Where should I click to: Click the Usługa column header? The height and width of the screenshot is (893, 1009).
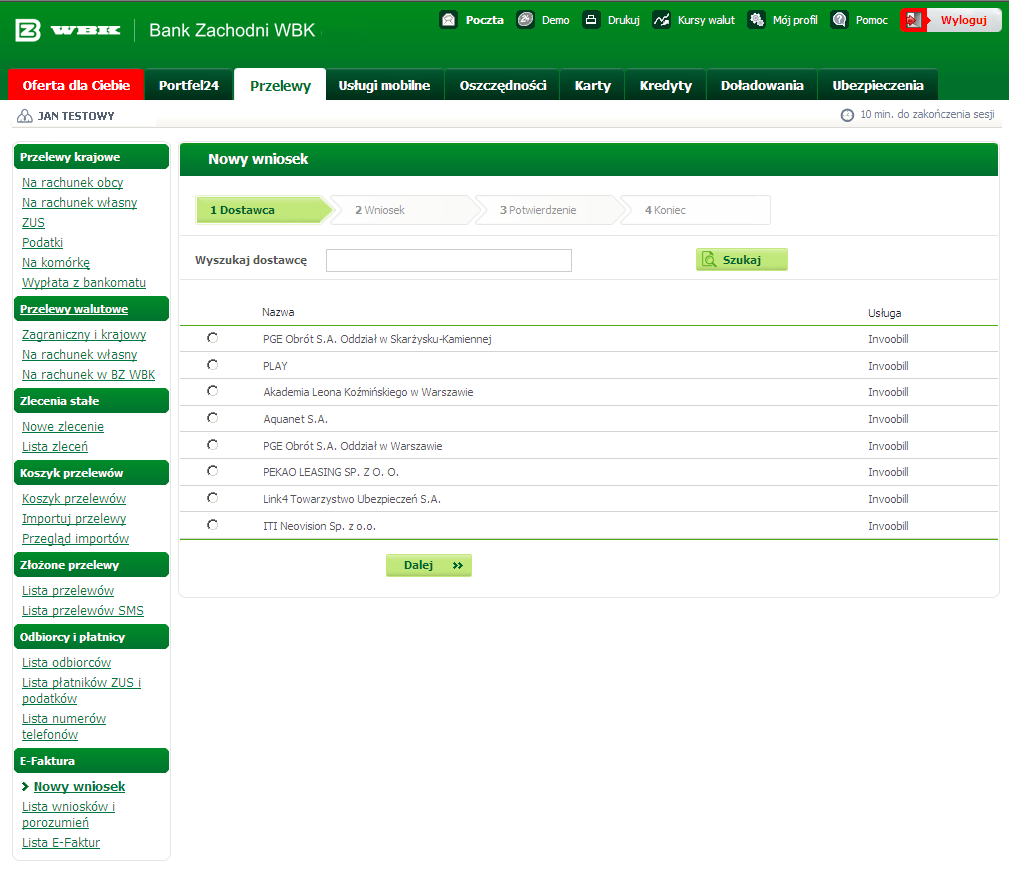885,313
